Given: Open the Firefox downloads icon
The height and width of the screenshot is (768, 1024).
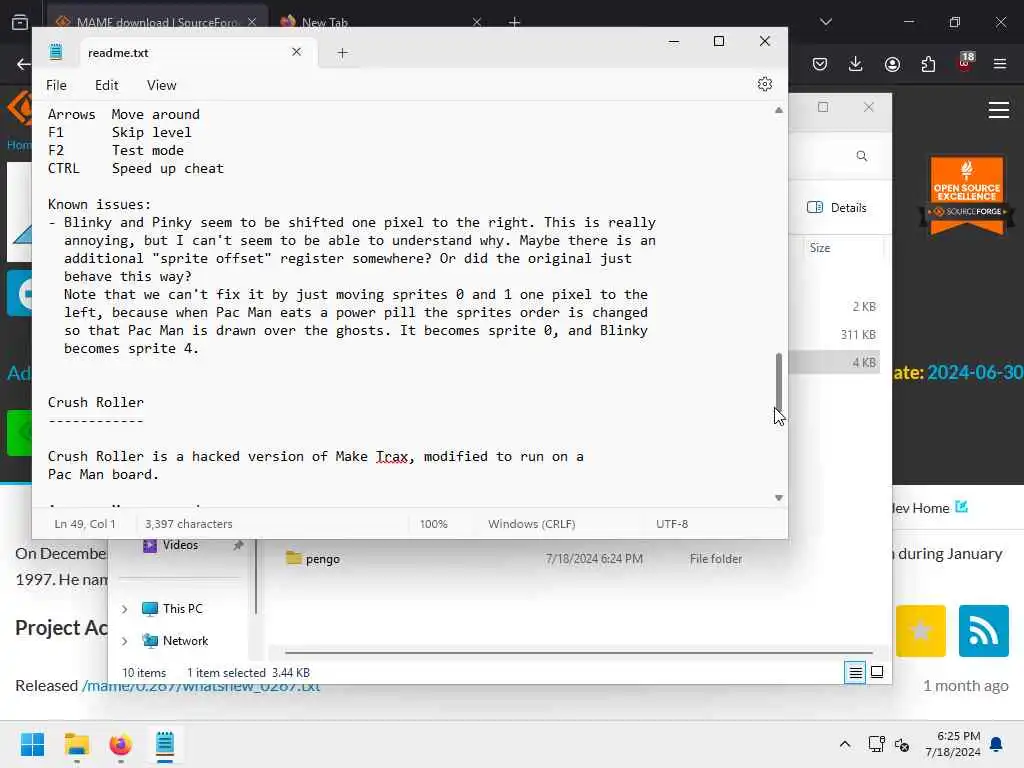Looking at the screenshot, I should pyautogui.click(x=856, y=64).
